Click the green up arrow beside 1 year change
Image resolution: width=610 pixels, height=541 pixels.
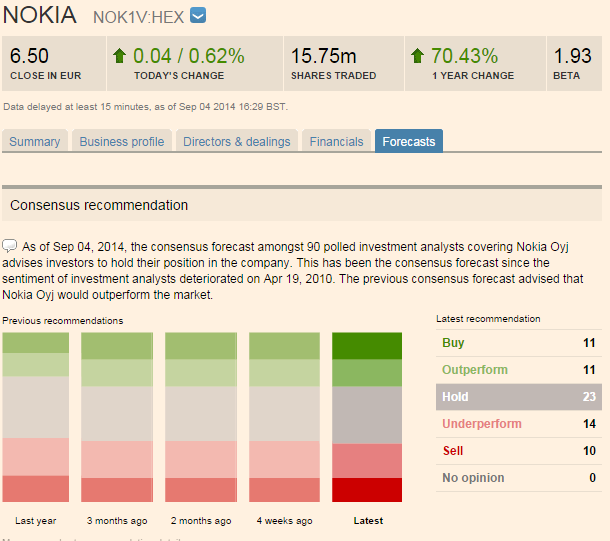click(x=417, y=56)
